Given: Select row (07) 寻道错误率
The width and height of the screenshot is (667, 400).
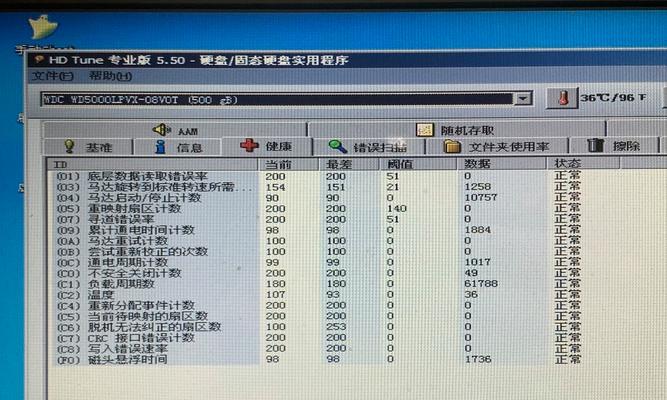Looking at the screenshot, I should (x=319, y=219).
